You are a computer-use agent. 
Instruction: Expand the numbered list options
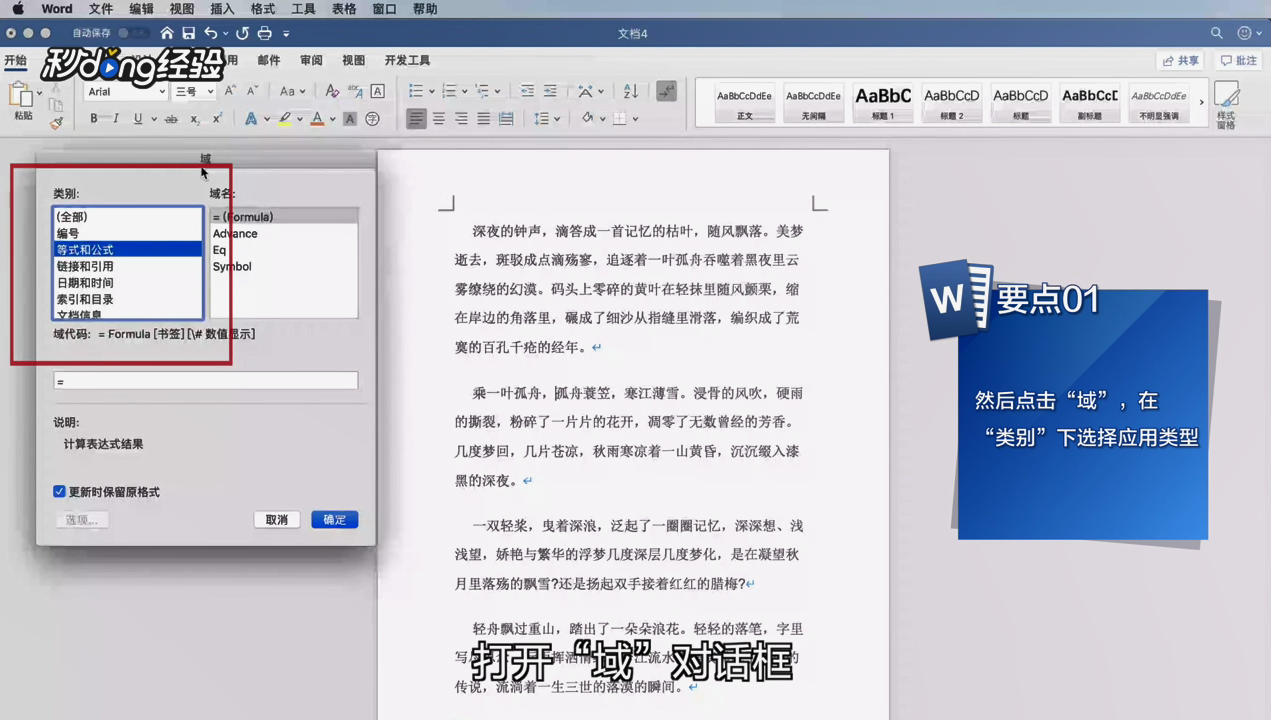click(465, 92)
